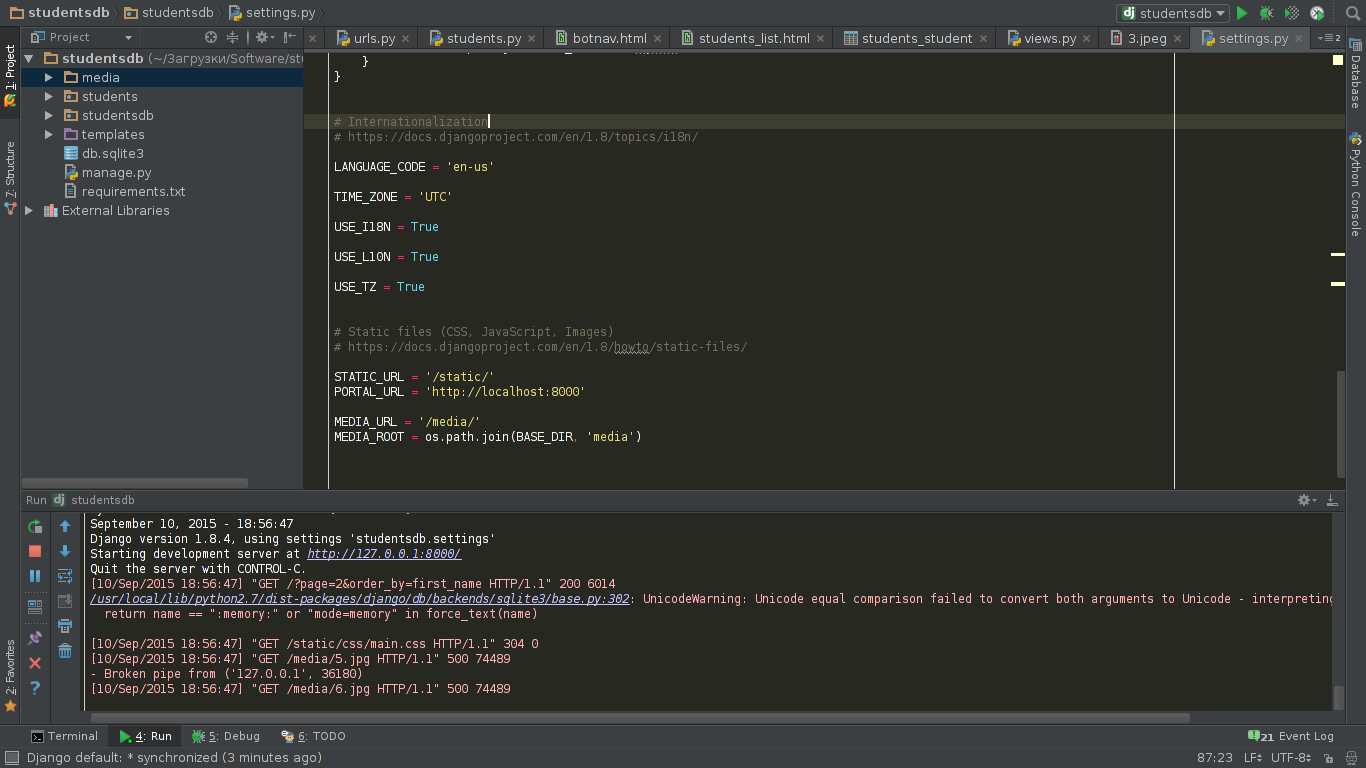
Task: Open 6: TODO tool window
Action: 313,736
